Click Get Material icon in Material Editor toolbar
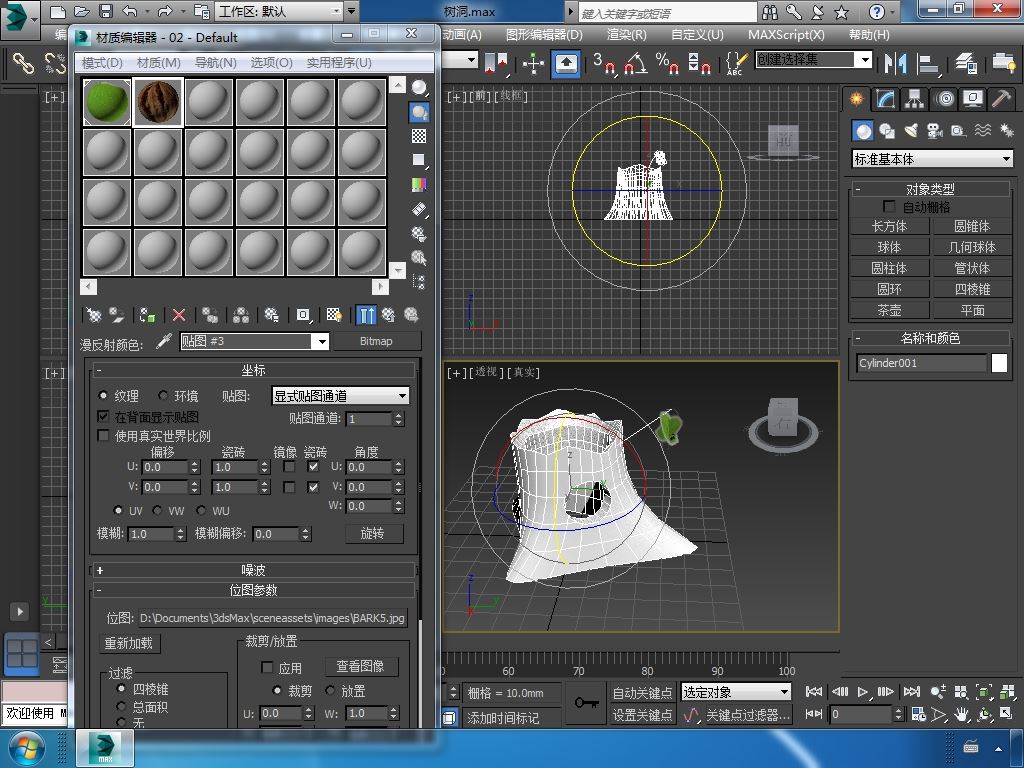Viewport: 1024px width, 768px height. 94,315
